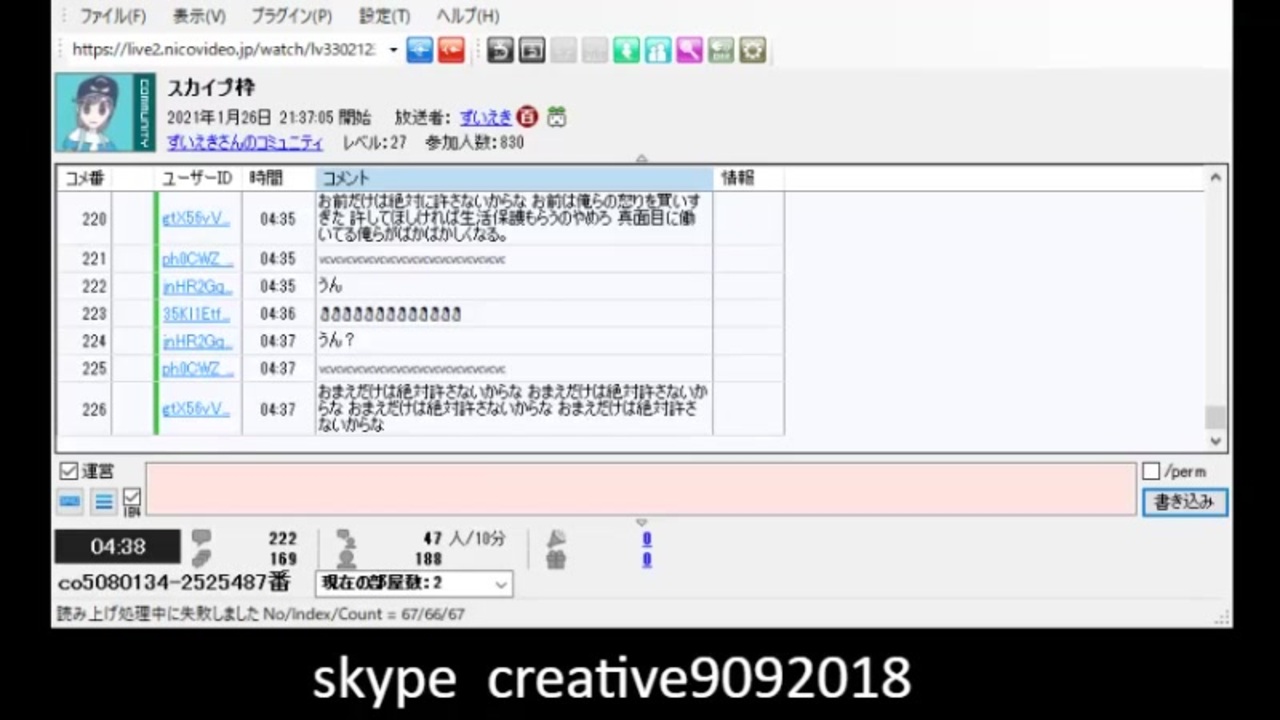
Task: Click the 04:38 elapsed time display
Action: point(118,547)
